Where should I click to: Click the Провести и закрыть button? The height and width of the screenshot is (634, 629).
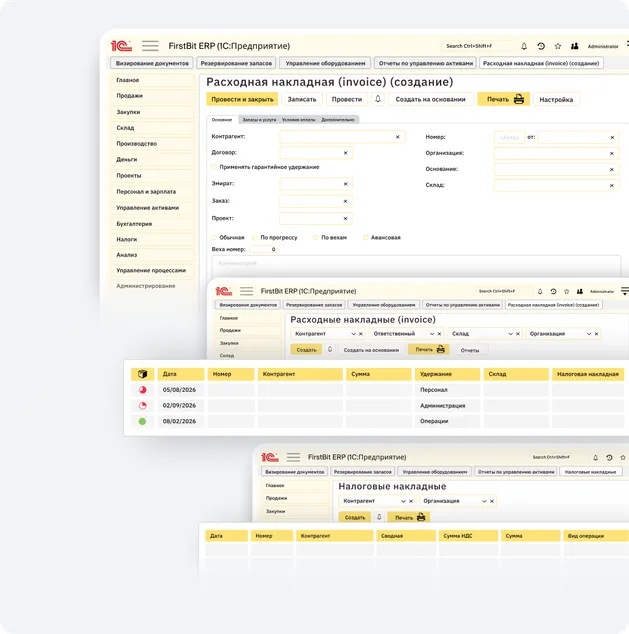pos(242,99)
